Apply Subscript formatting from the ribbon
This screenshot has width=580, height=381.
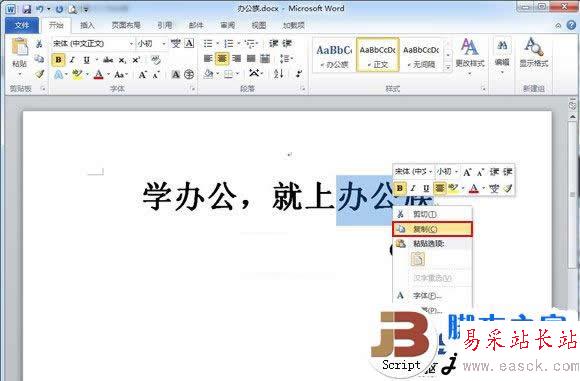pos(122,60)
